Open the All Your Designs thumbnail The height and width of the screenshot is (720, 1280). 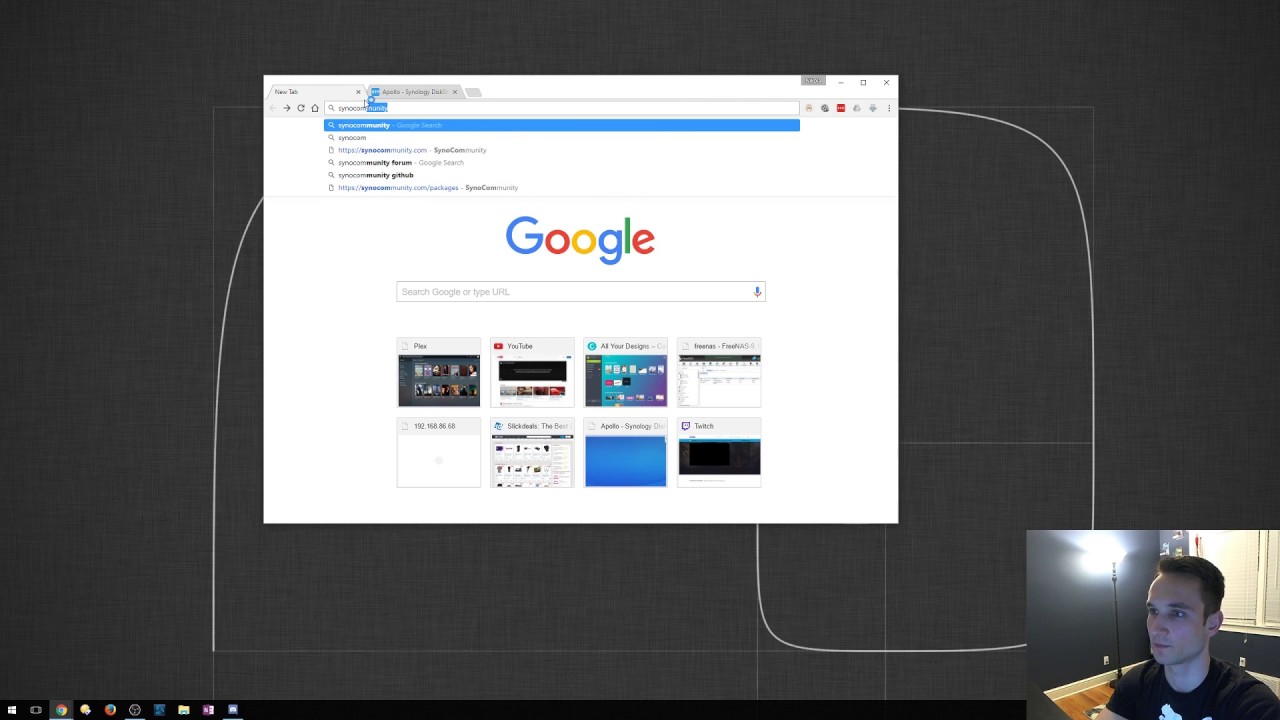[625, 373]
